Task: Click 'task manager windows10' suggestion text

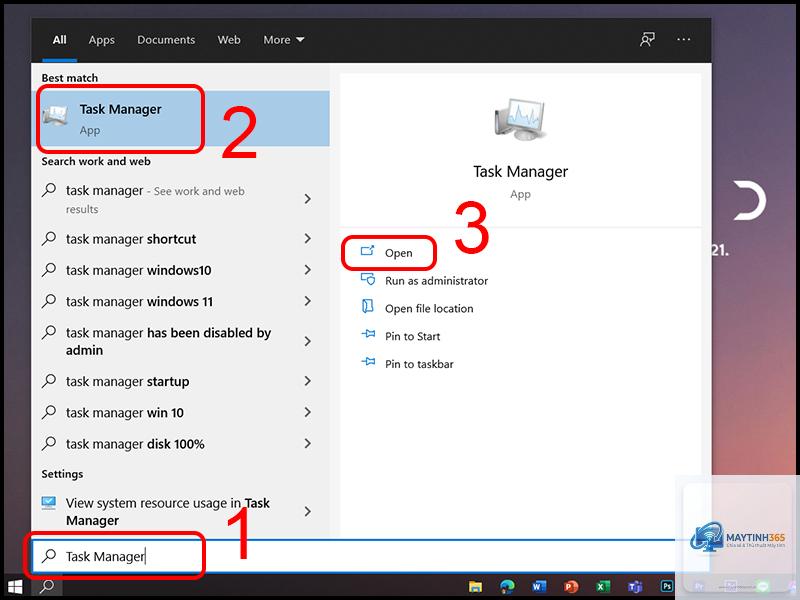Action: click(x=138, y=270)
